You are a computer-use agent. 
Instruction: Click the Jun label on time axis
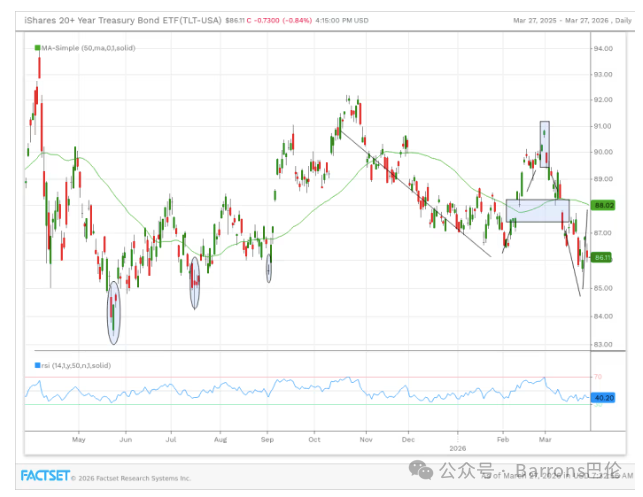[126, 440]
